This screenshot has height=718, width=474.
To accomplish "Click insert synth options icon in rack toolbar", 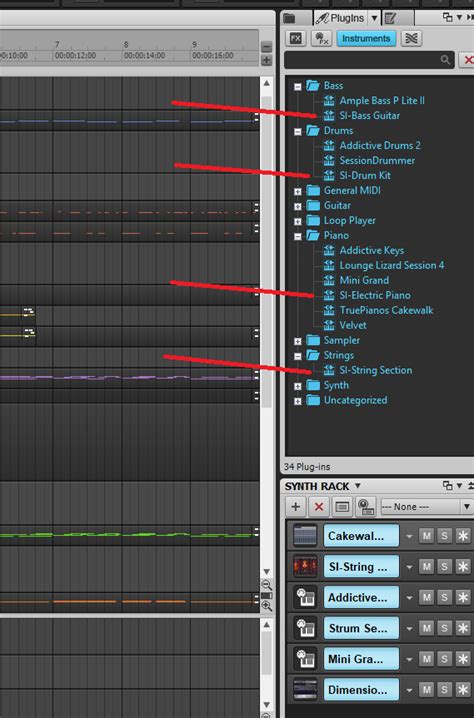I will 365,506.
